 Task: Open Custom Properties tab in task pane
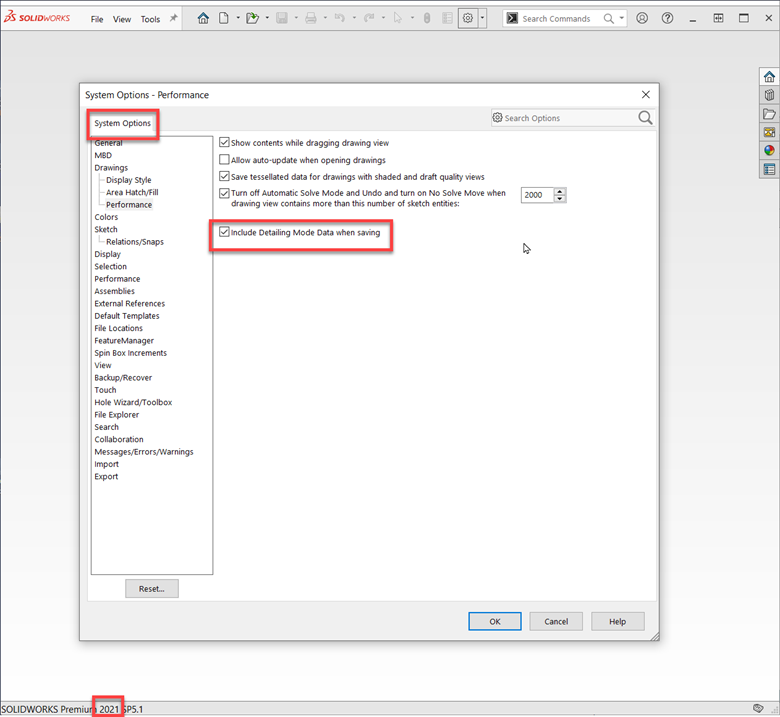click(x=769, y=170)
